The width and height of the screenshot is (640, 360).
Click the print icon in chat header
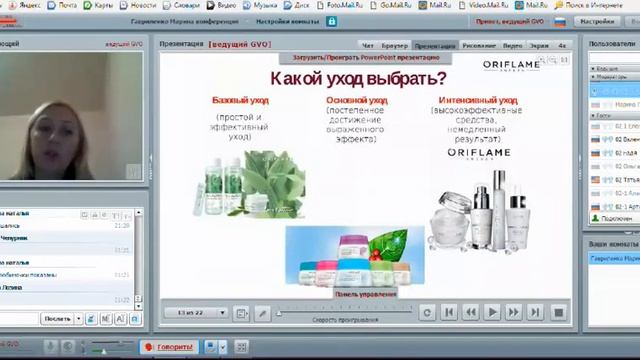[x=95, y=215]
